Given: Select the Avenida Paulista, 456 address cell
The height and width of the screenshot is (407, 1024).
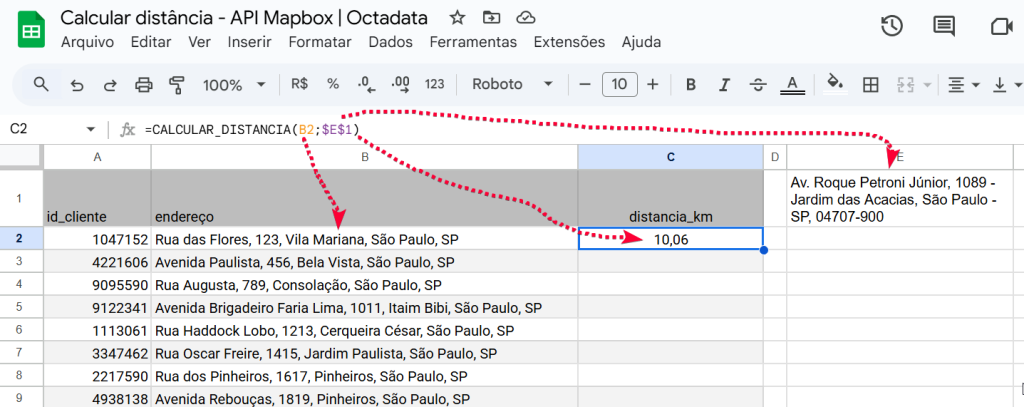Looking at the screenshot, I should click(364, 262).
